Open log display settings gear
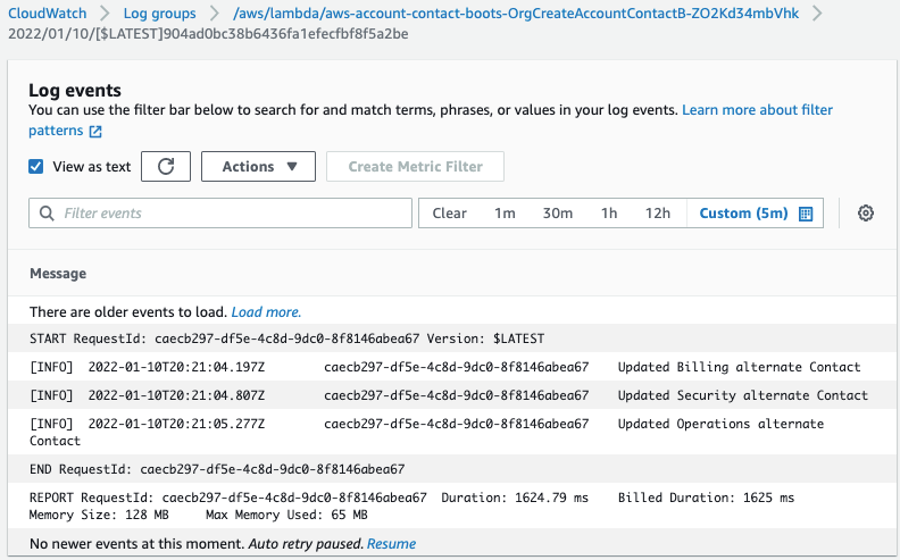The height and width of the screenshot is (560, 902). (865, 213)
